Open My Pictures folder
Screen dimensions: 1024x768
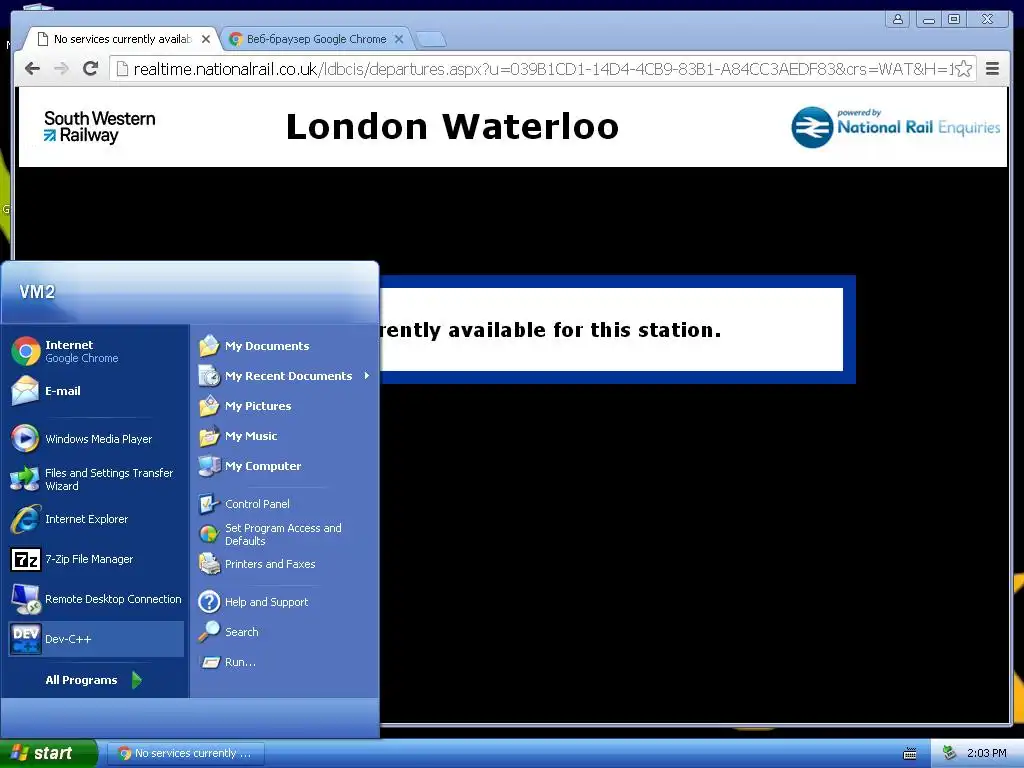pyautogui.click(x=283, y=406)
